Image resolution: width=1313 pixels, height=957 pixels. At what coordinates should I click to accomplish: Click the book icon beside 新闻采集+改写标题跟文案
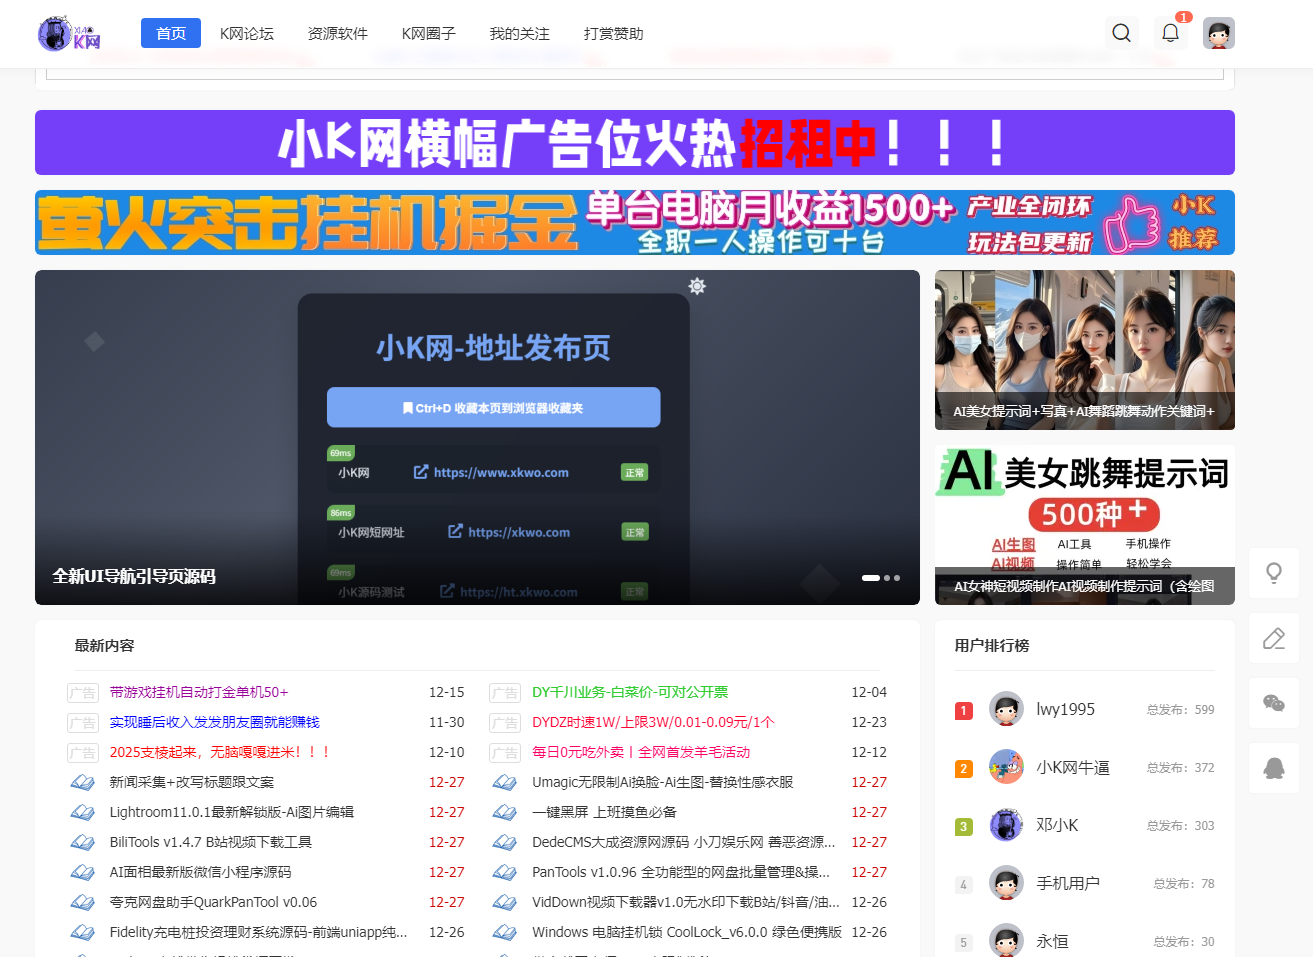tap(82, 782)
